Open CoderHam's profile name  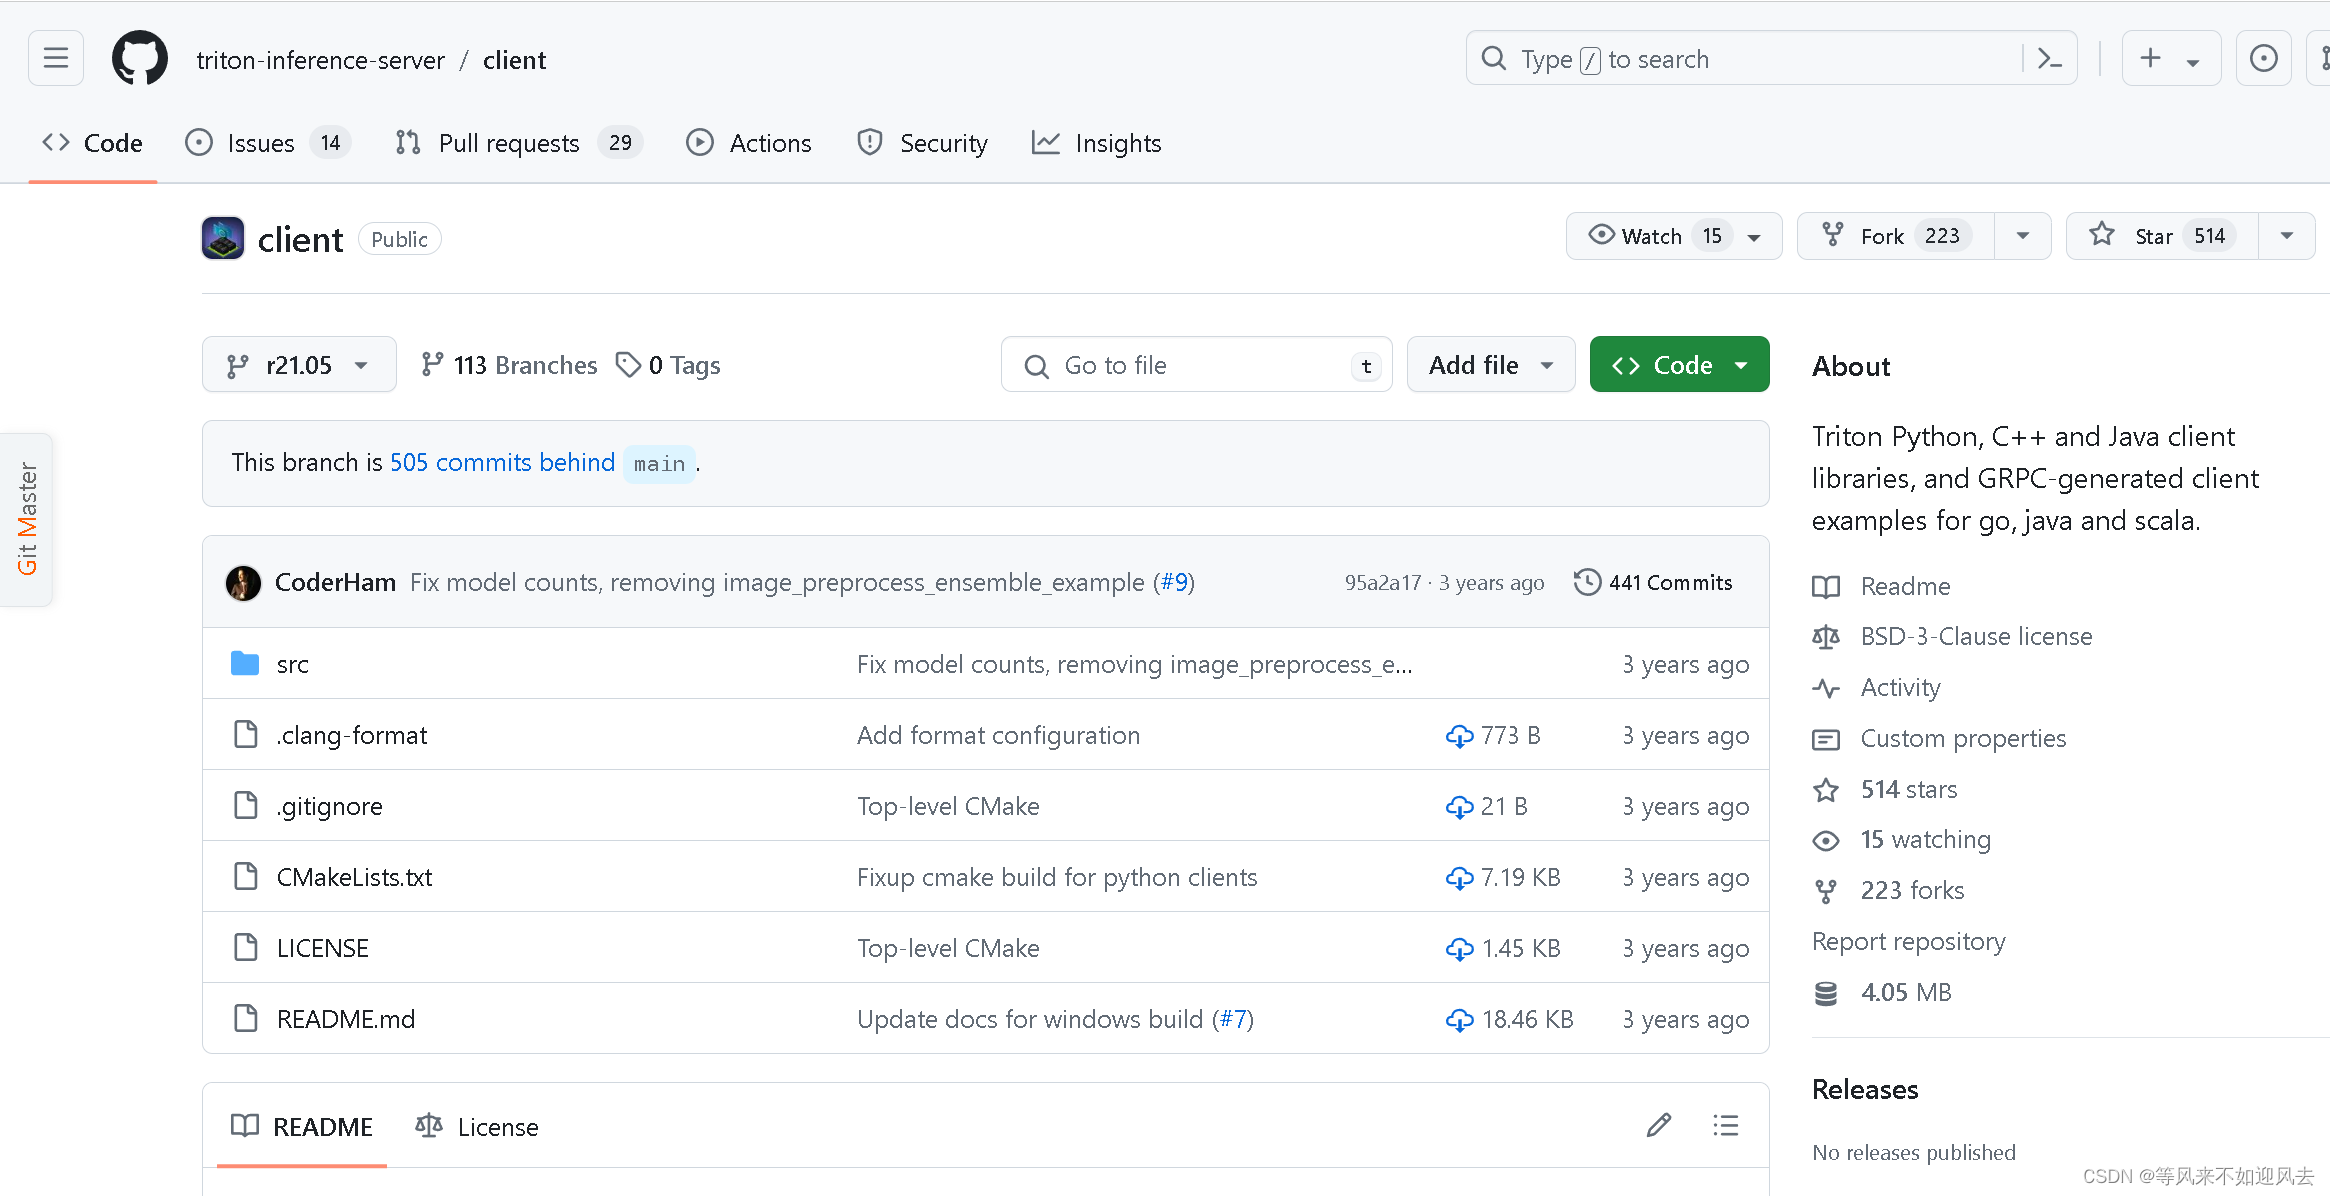[335, 582]
